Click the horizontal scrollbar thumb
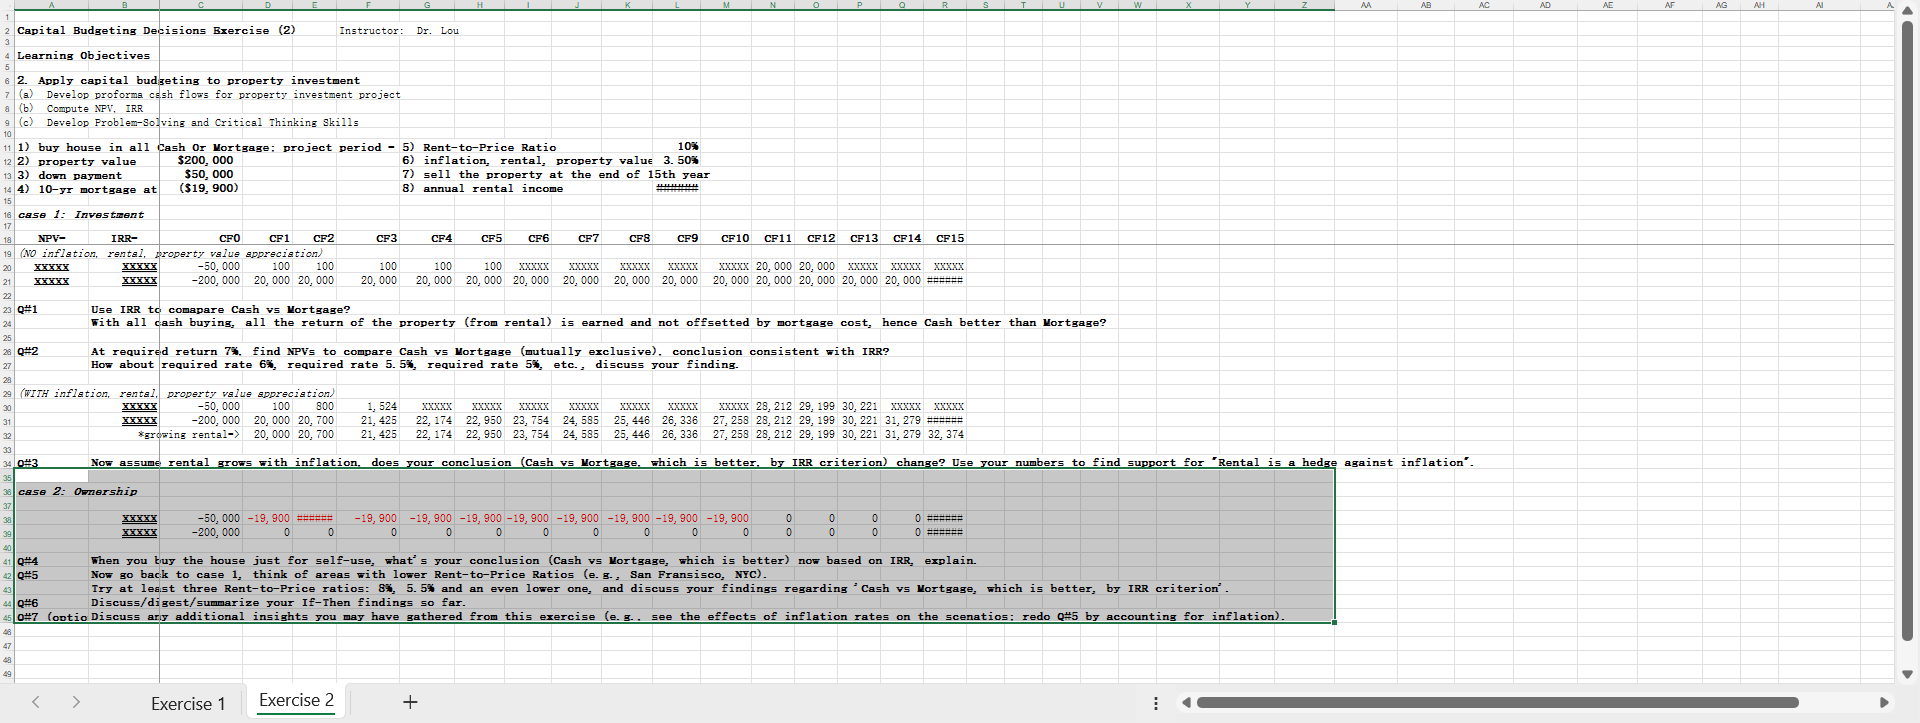Viewport: 1920px width, 723px height. 1497,703
